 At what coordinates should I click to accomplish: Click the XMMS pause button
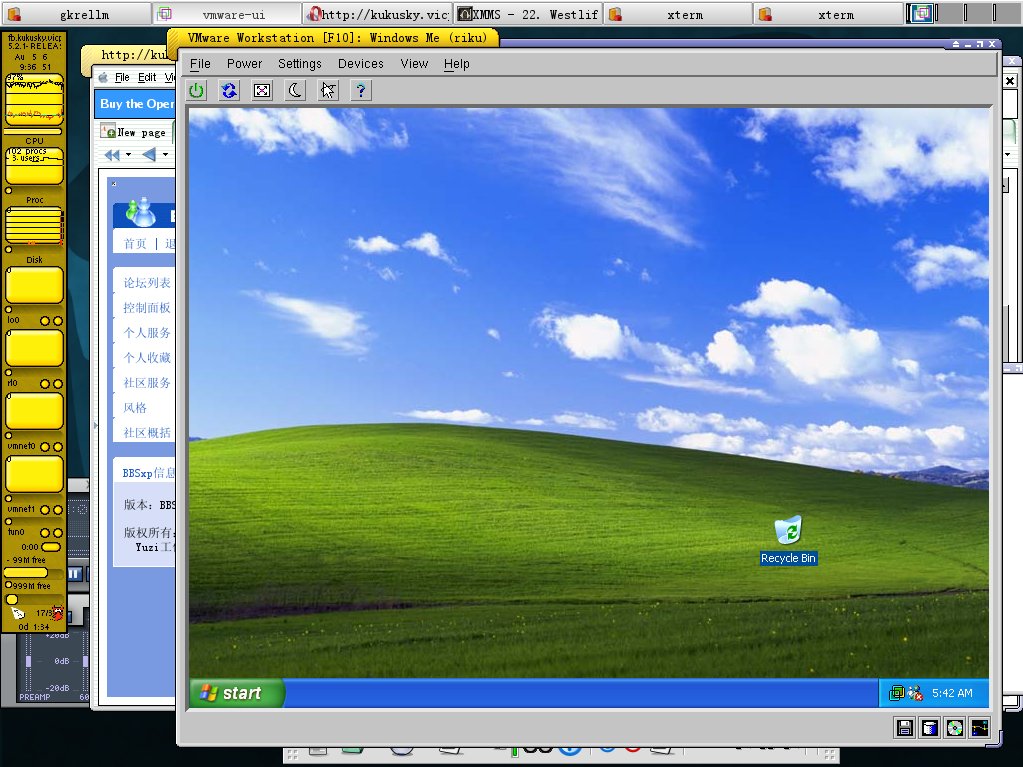tap(75, 574)
